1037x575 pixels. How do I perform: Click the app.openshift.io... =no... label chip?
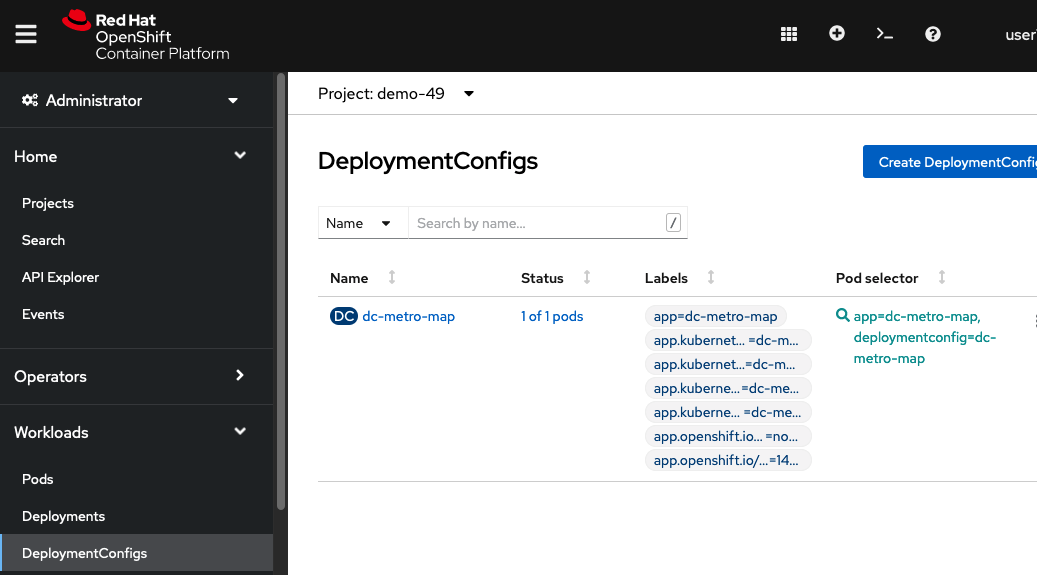[727, 436]
